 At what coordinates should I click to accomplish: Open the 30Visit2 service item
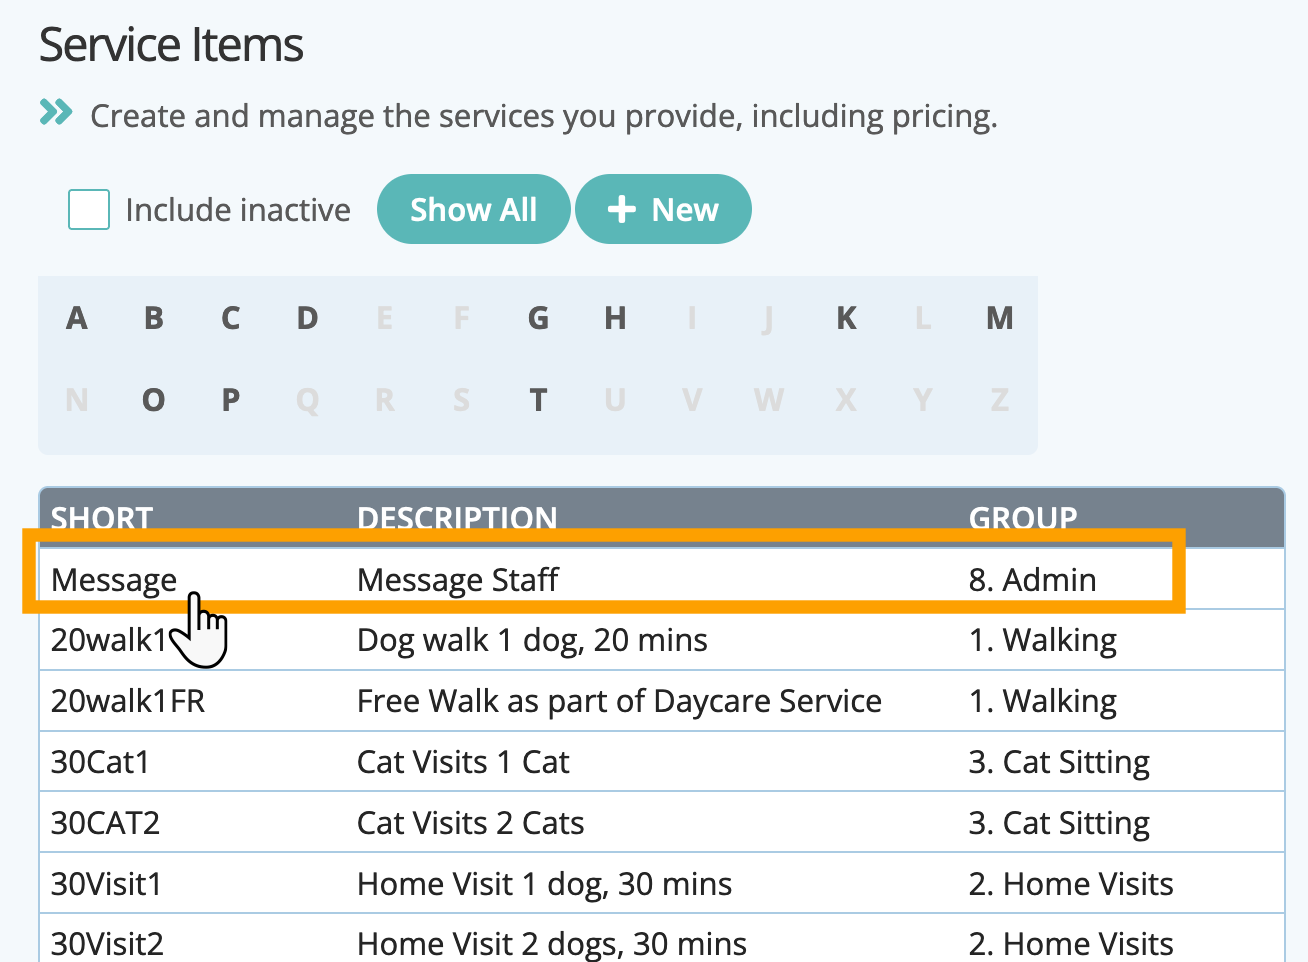107,943
